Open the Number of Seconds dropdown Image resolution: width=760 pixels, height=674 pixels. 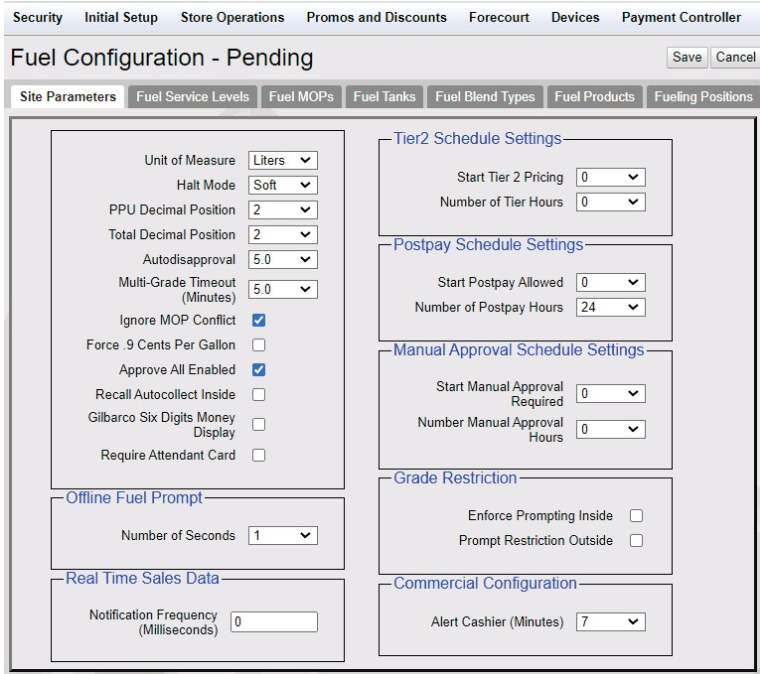click(x=283, y=535)
